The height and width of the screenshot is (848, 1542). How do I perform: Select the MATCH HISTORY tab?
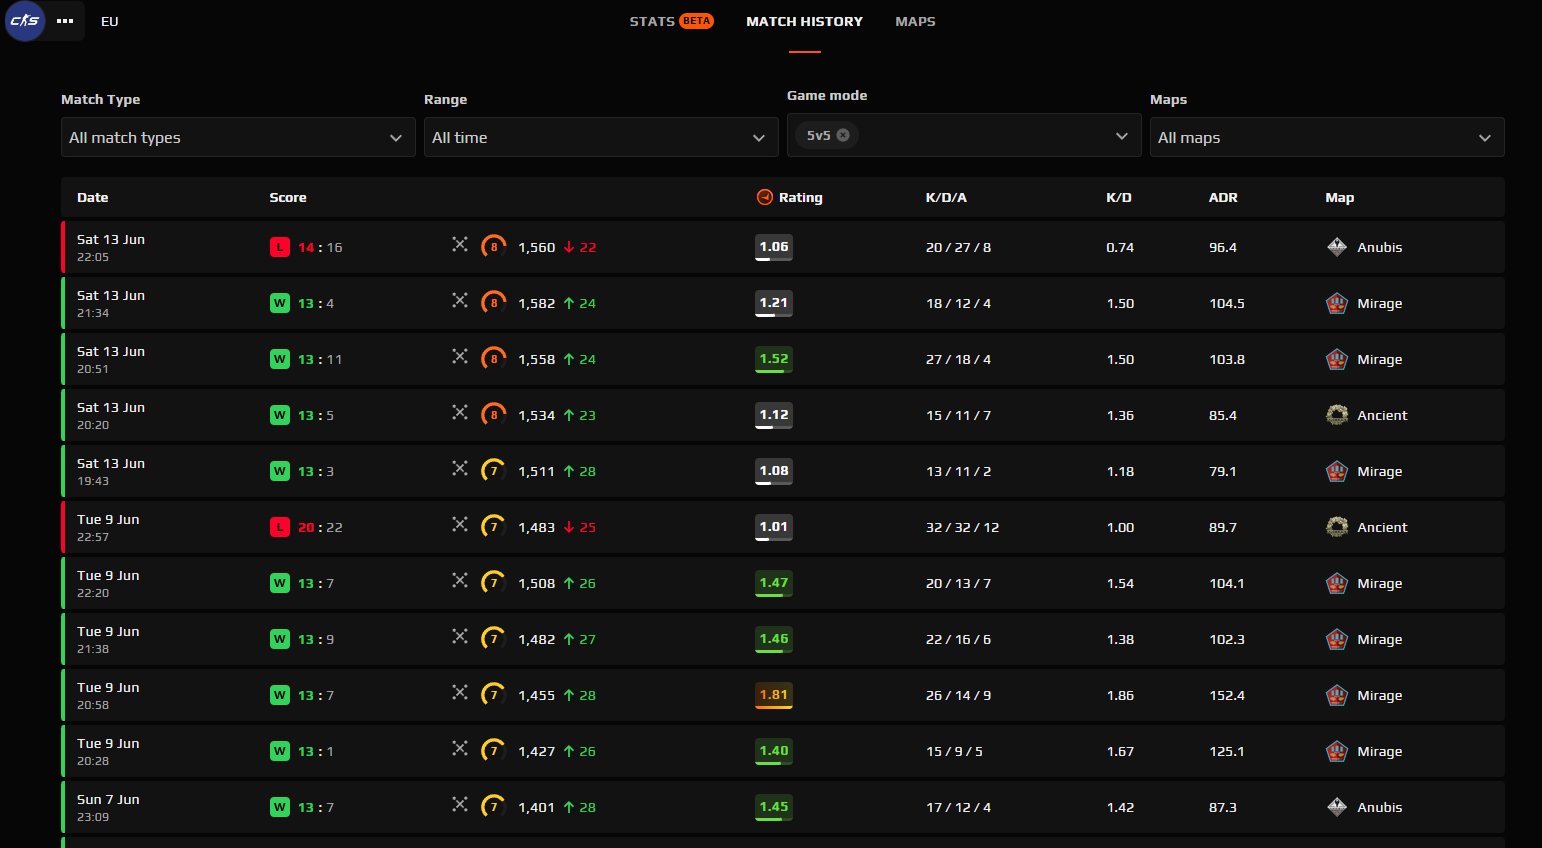point(804,21)
